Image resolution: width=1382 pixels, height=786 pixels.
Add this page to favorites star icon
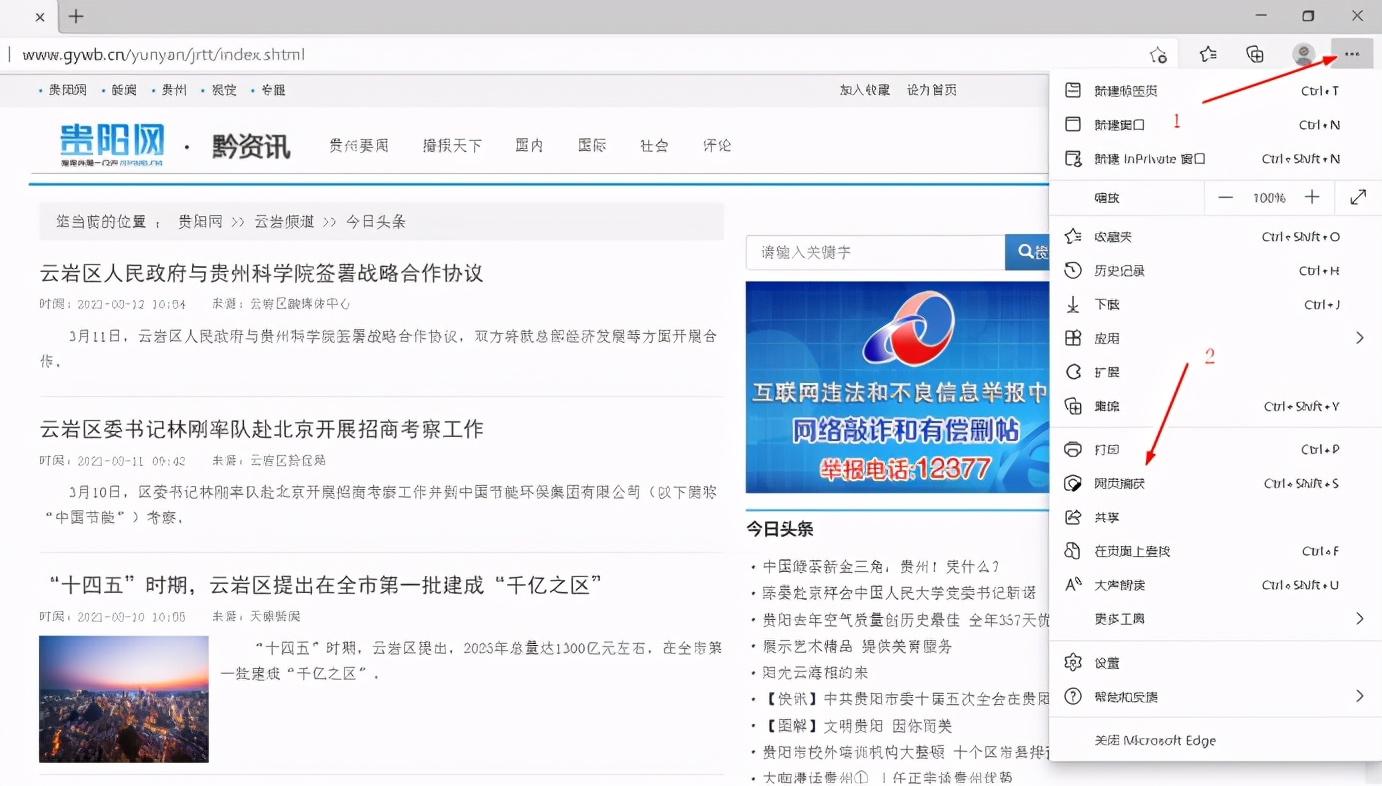click(1158, 54)
